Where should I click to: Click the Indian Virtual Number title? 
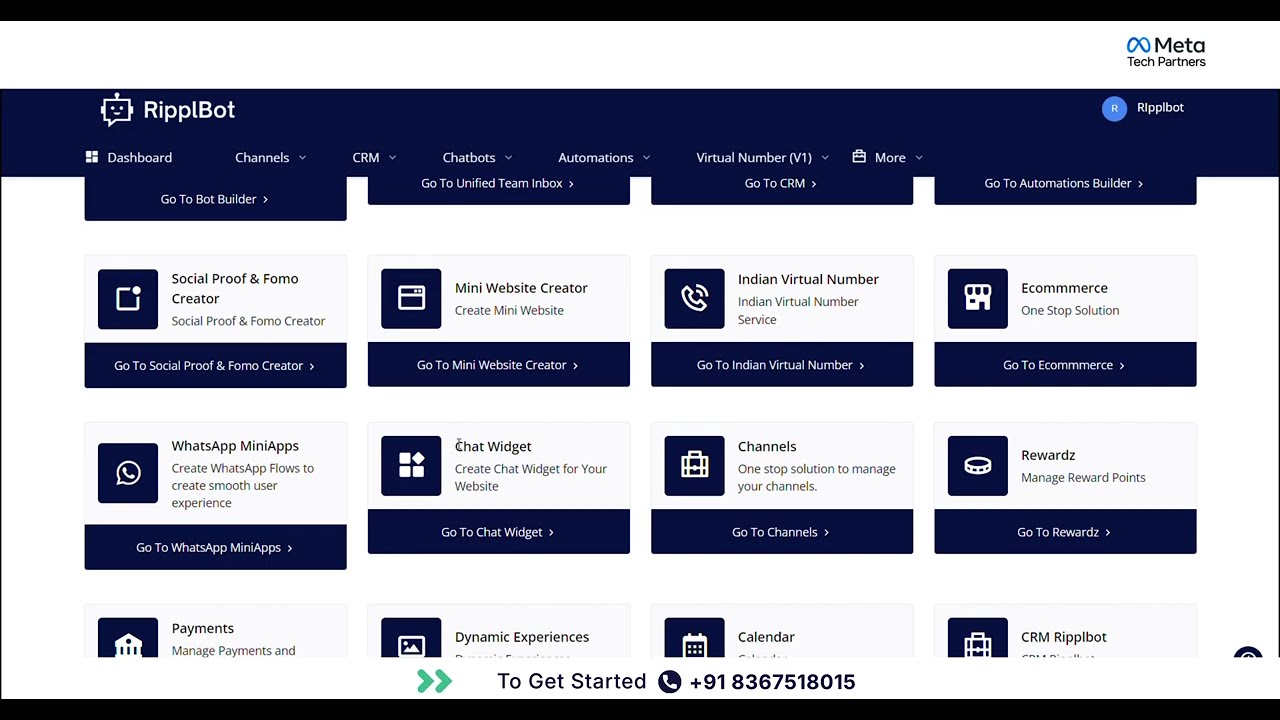tap(808, 279)
